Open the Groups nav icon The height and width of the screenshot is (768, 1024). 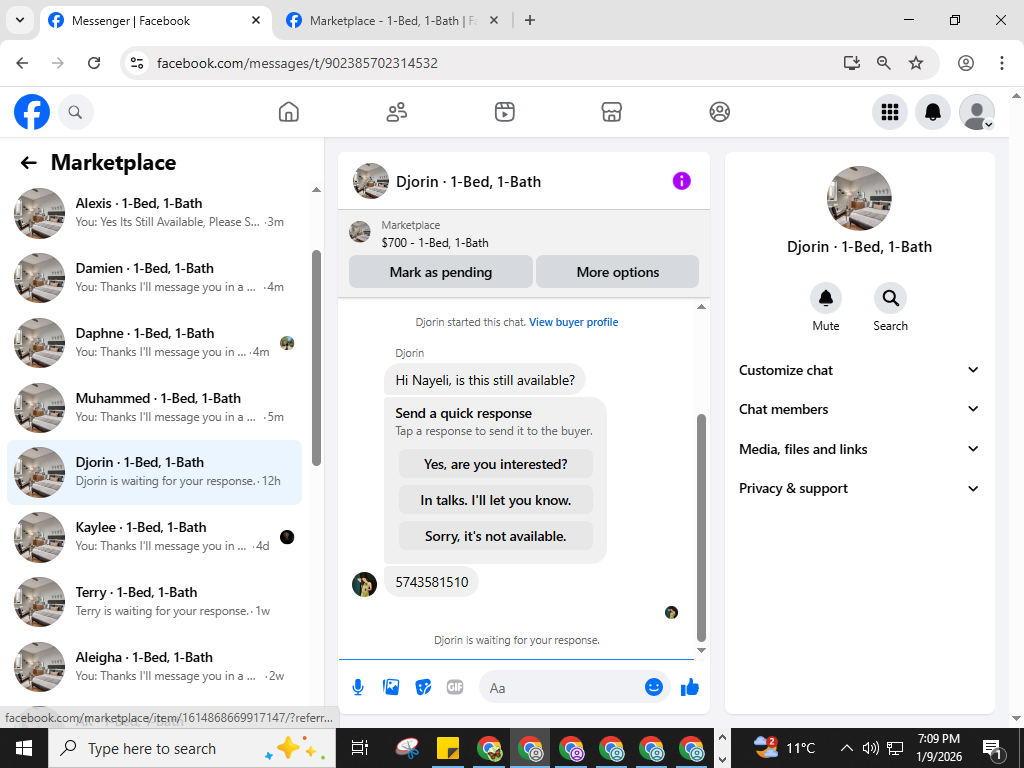tap(720, 112)
